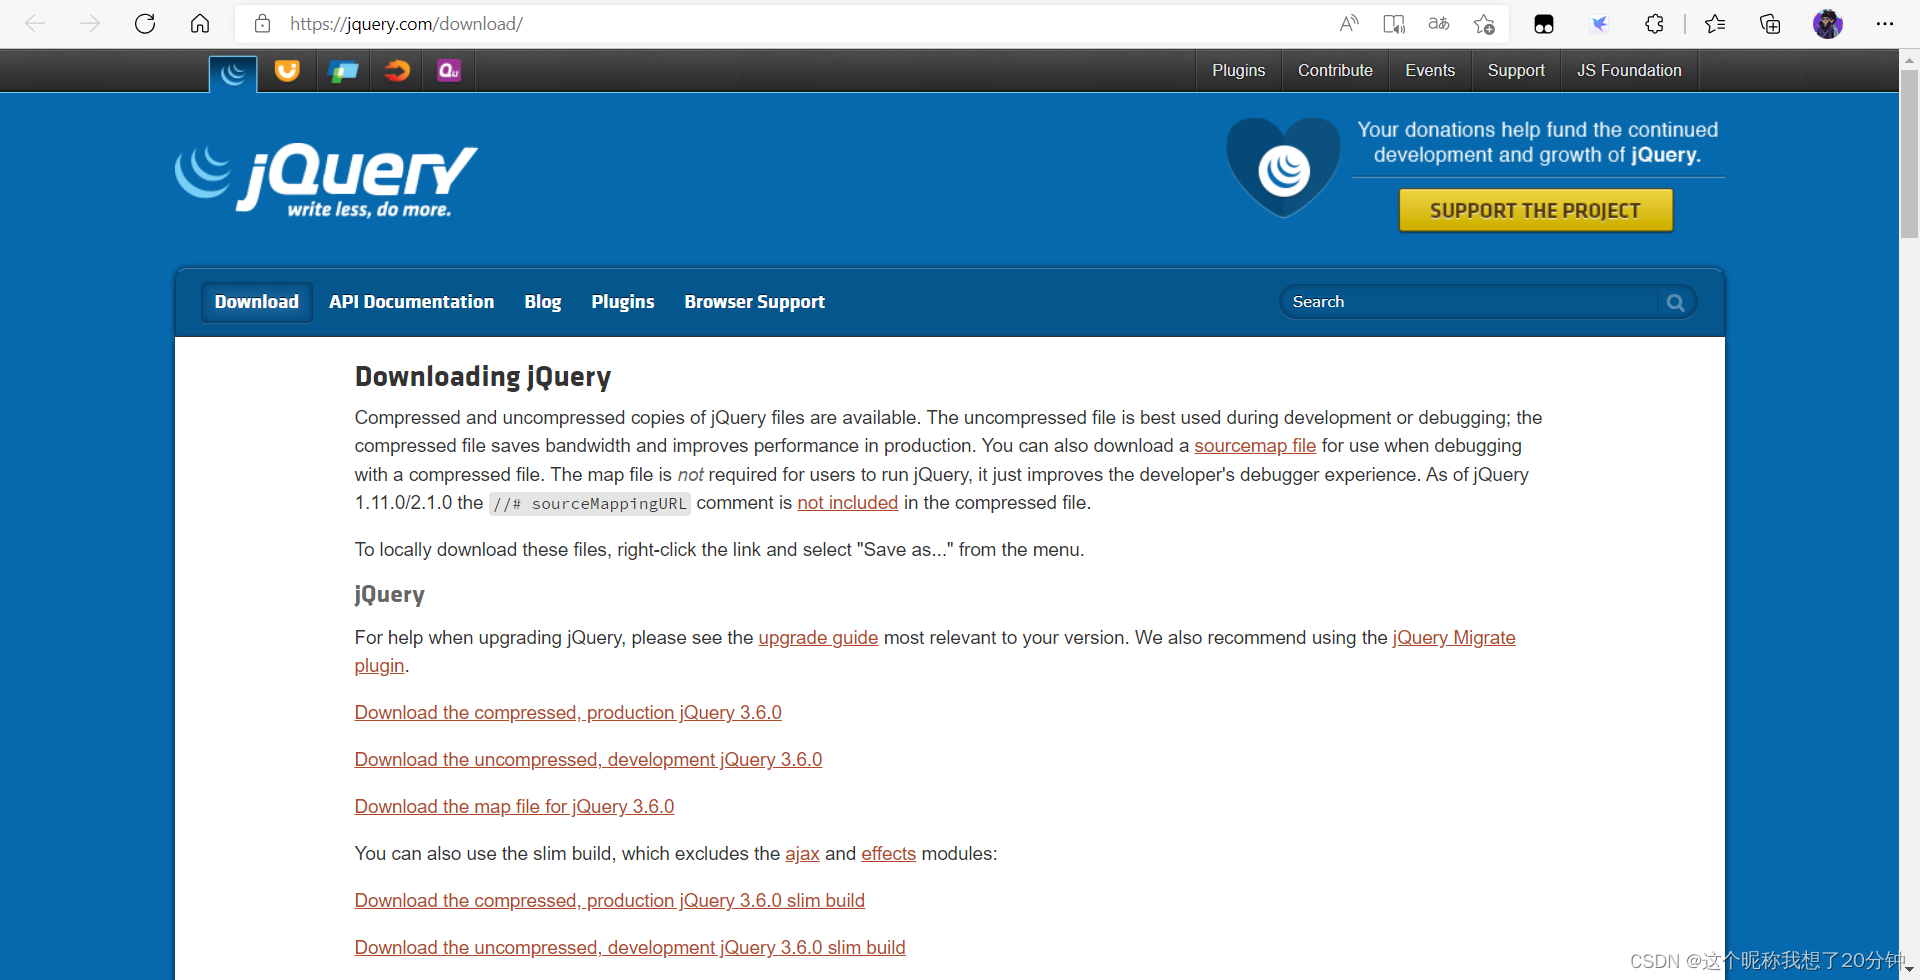Viewport: 1920px width, 980px height.
Task: Click the browser forward arrow
Action: [x=90, y=24]
